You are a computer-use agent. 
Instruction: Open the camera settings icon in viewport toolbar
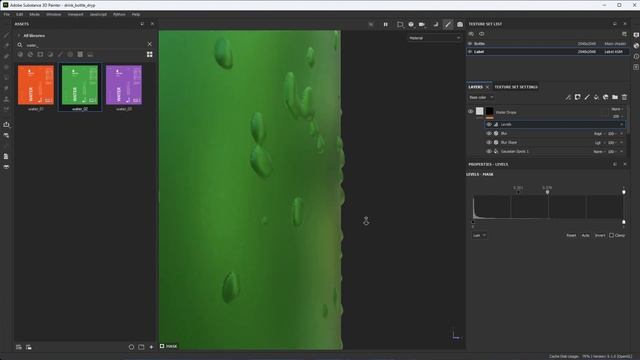coord(422,24)
